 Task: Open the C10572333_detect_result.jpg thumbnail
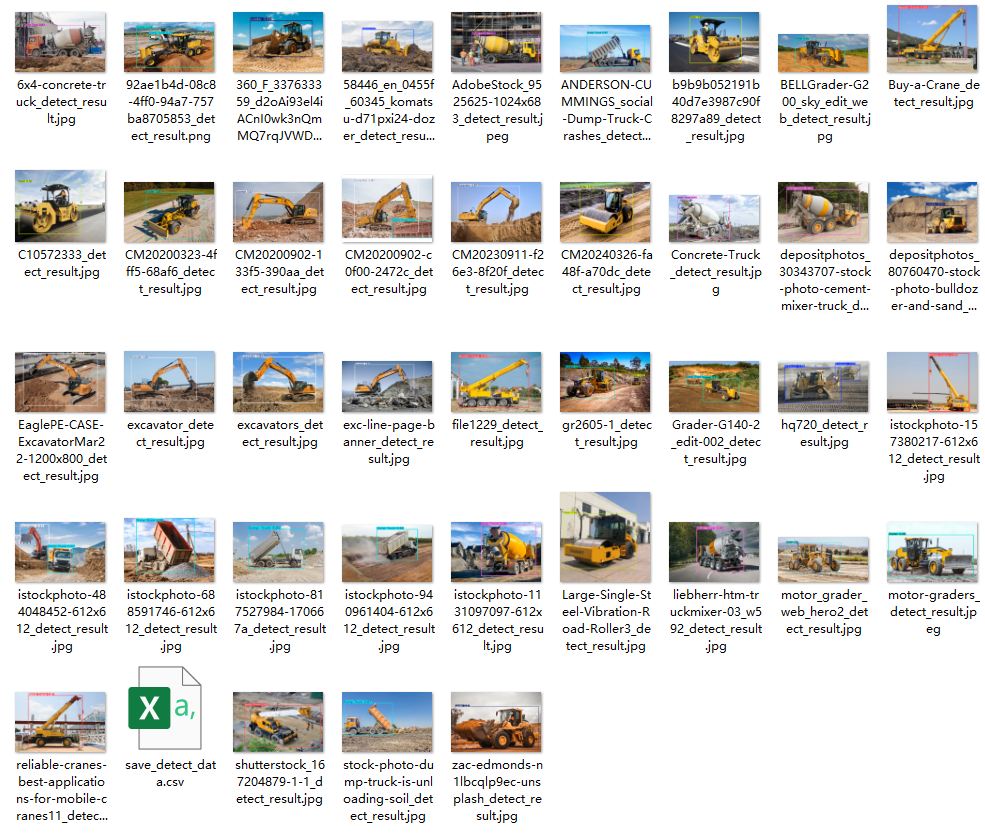(60, 206)
